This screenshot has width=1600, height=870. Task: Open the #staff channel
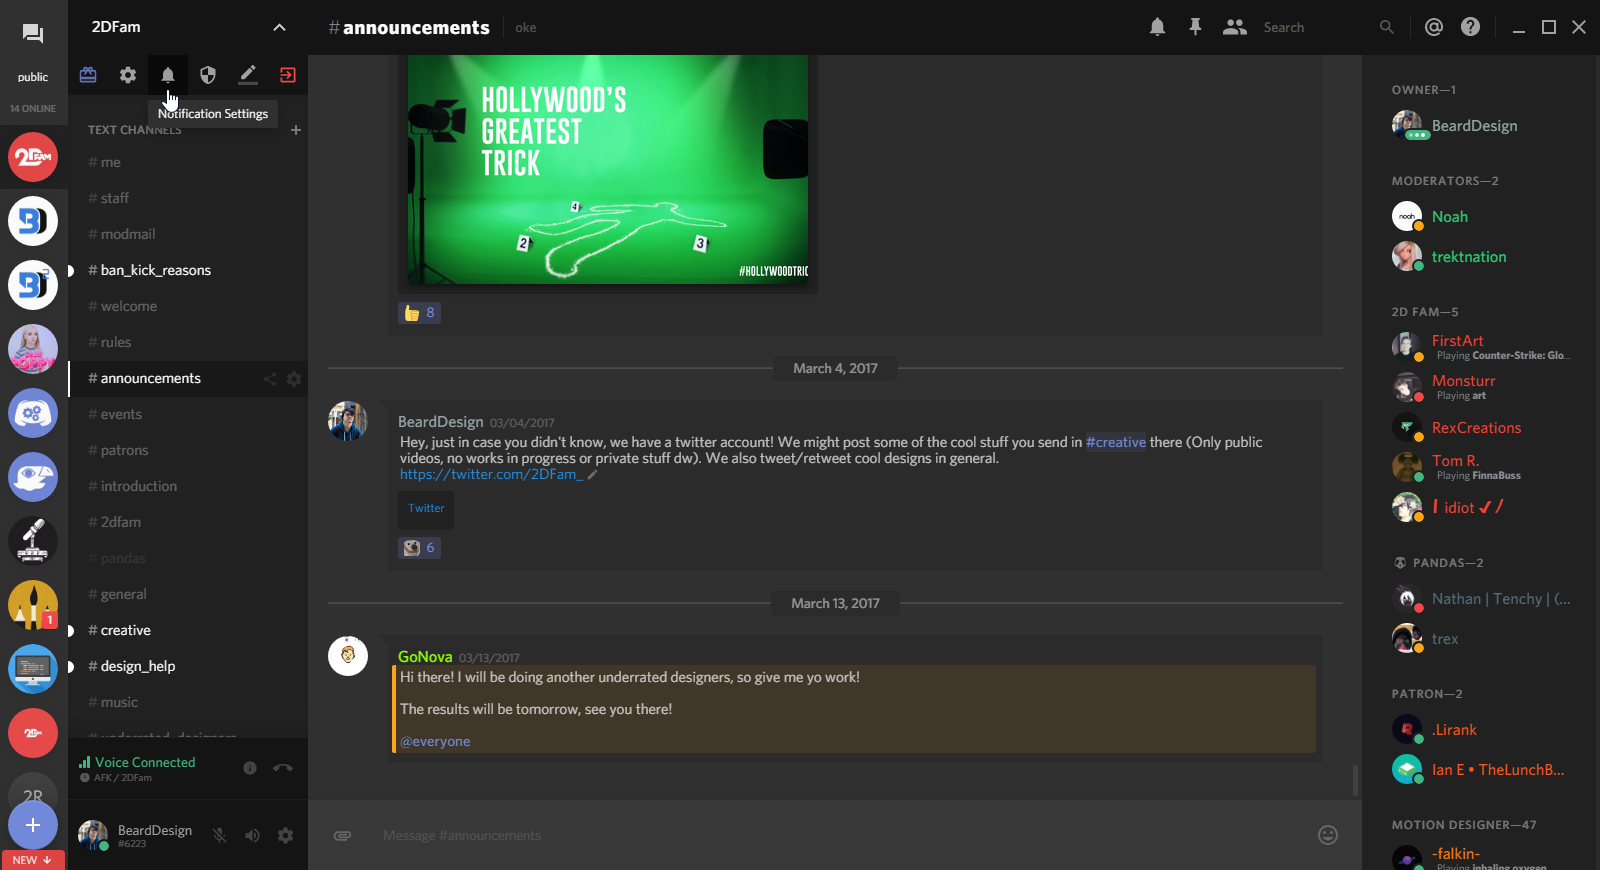point(187,198)
